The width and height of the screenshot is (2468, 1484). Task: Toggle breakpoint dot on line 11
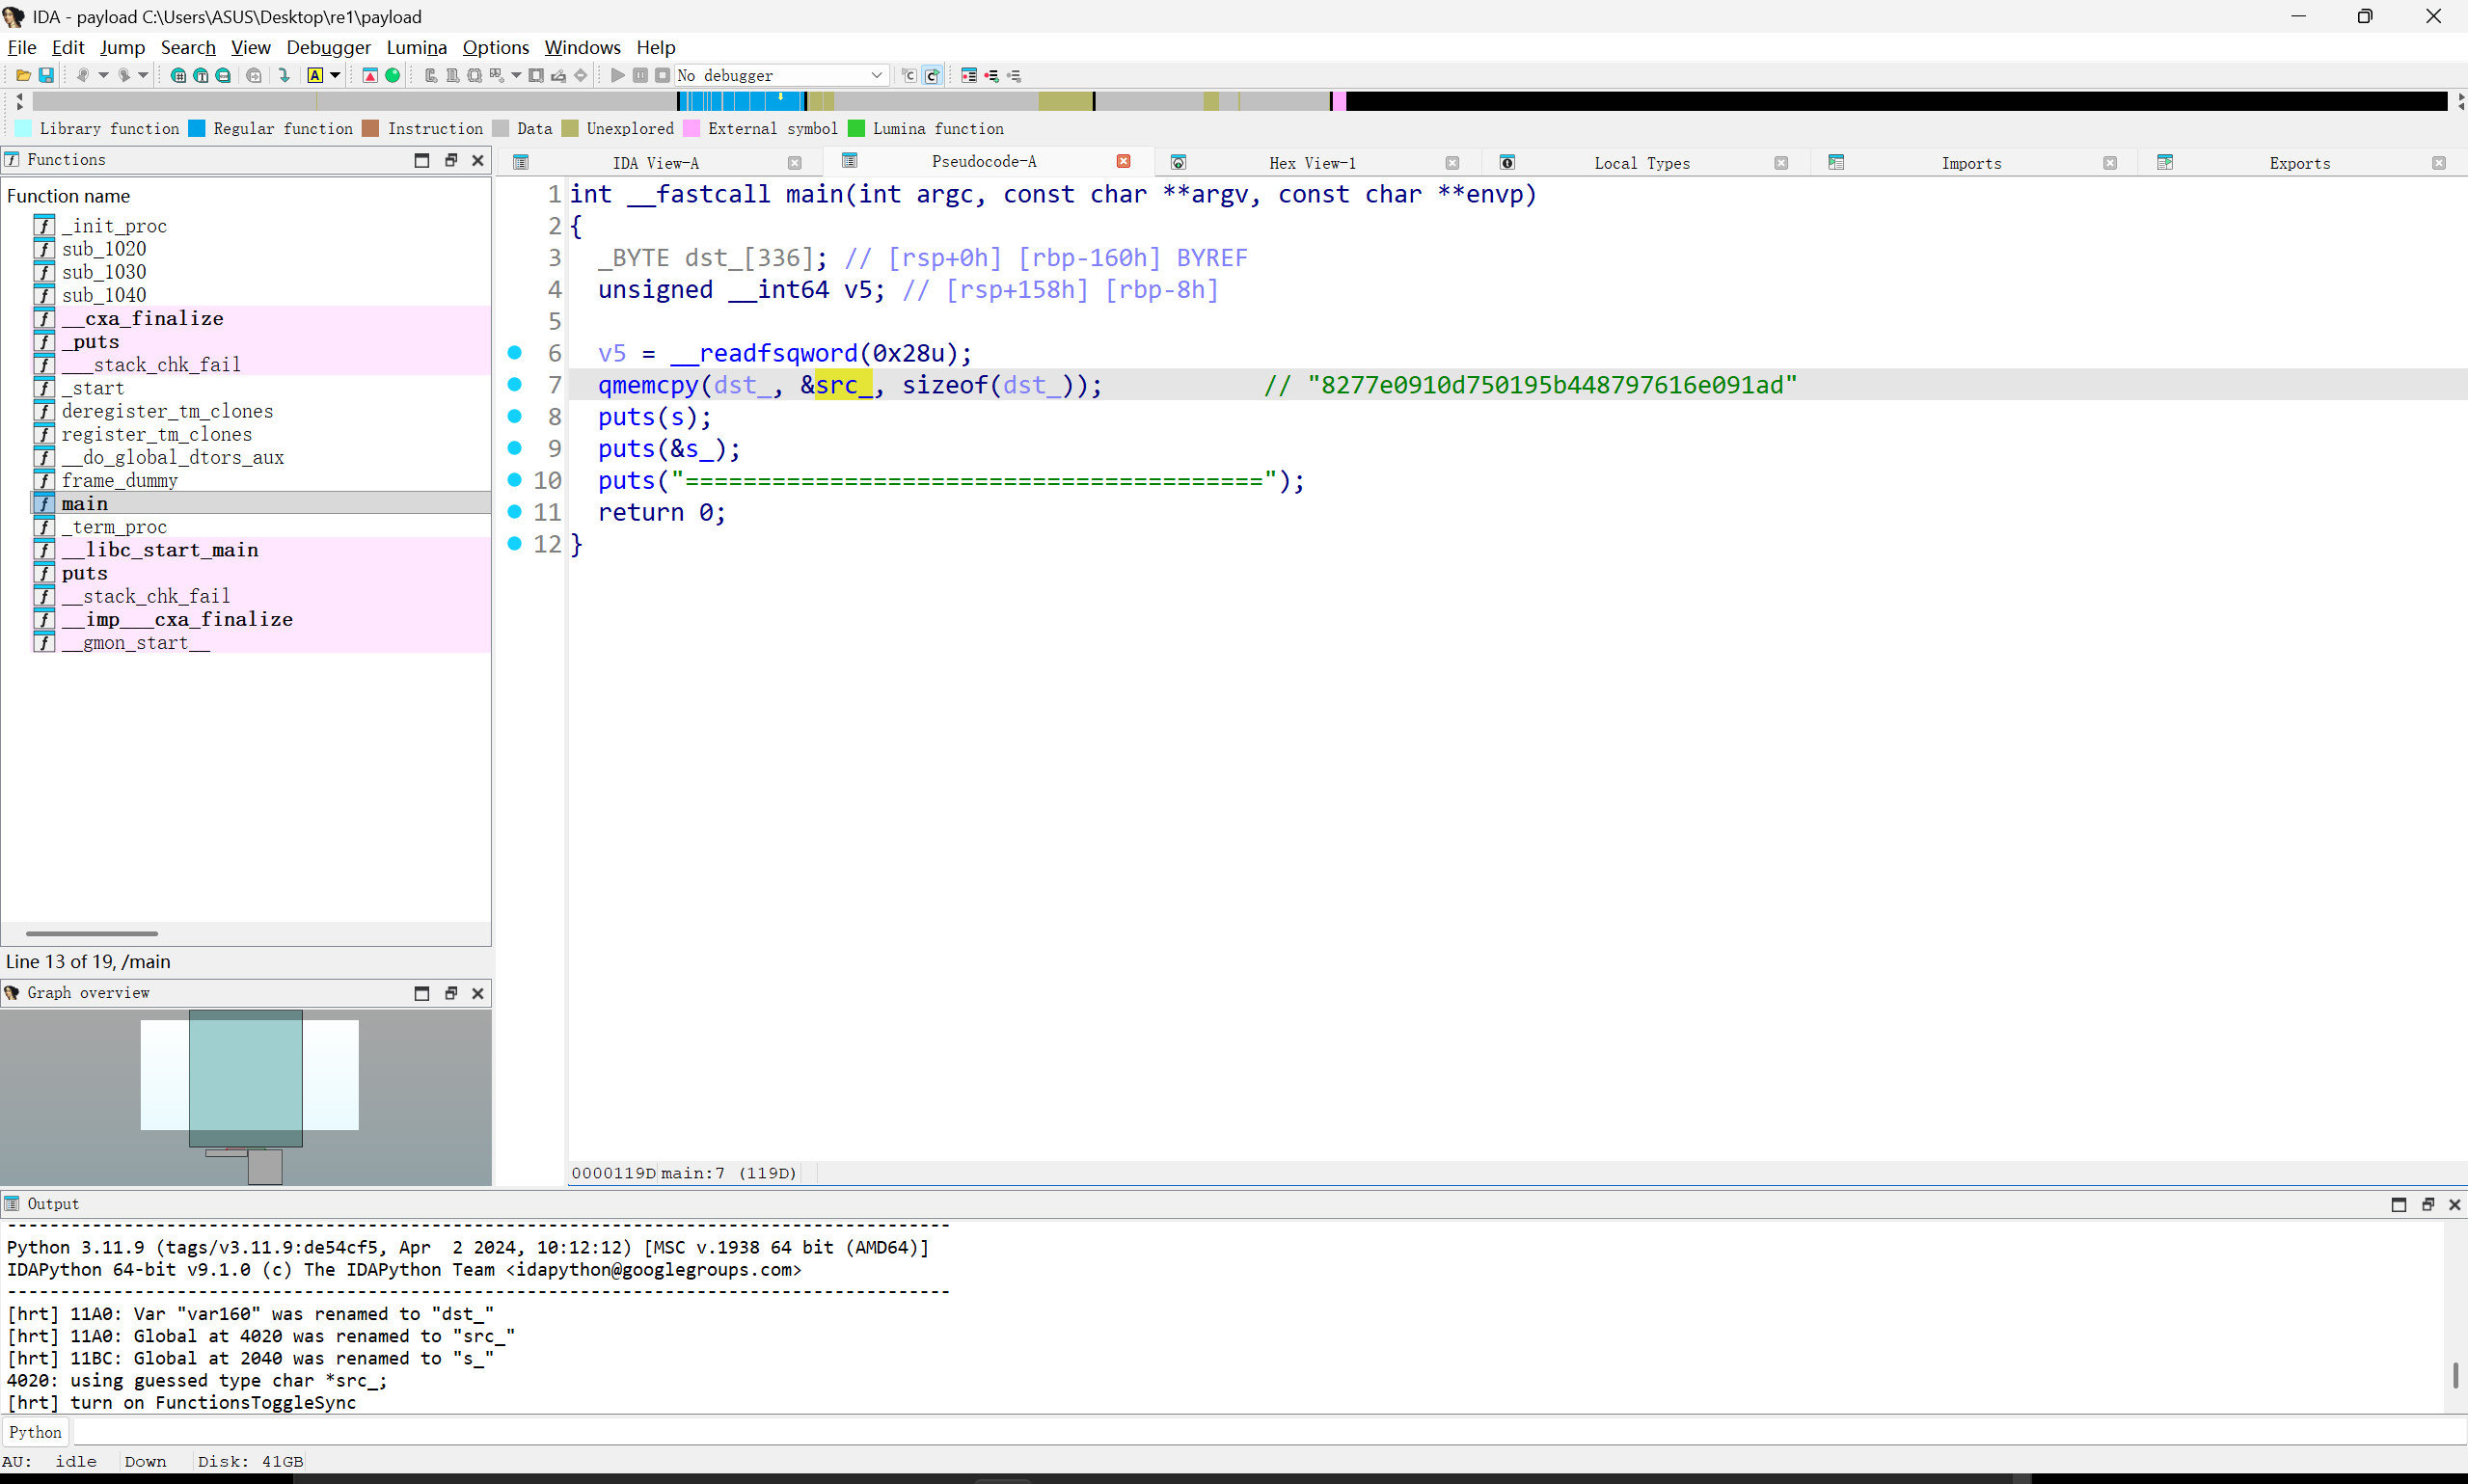pos(515,511)
